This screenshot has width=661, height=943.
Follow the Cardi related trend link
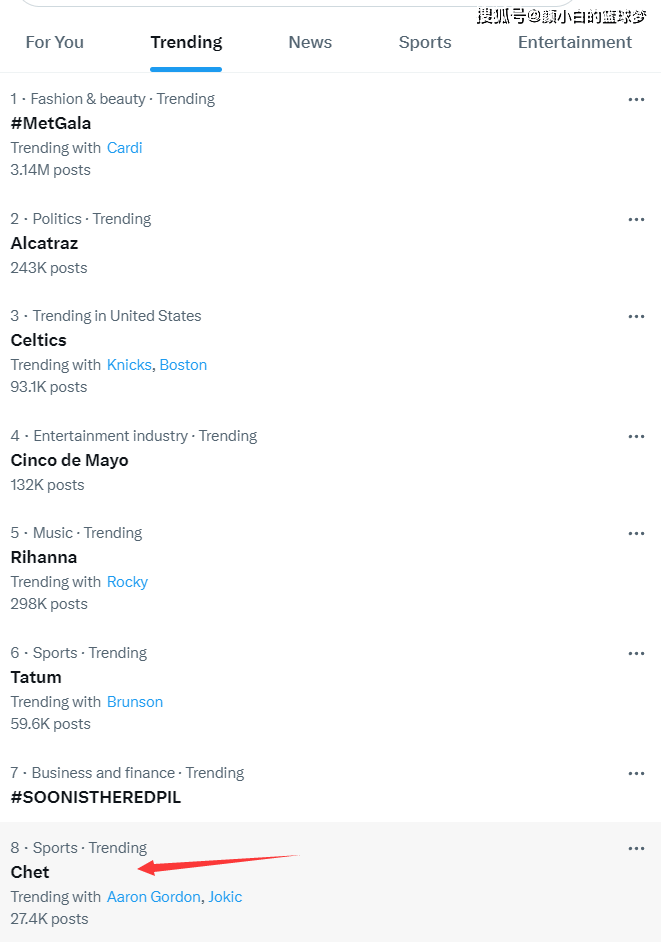click(x=125, y=148)
